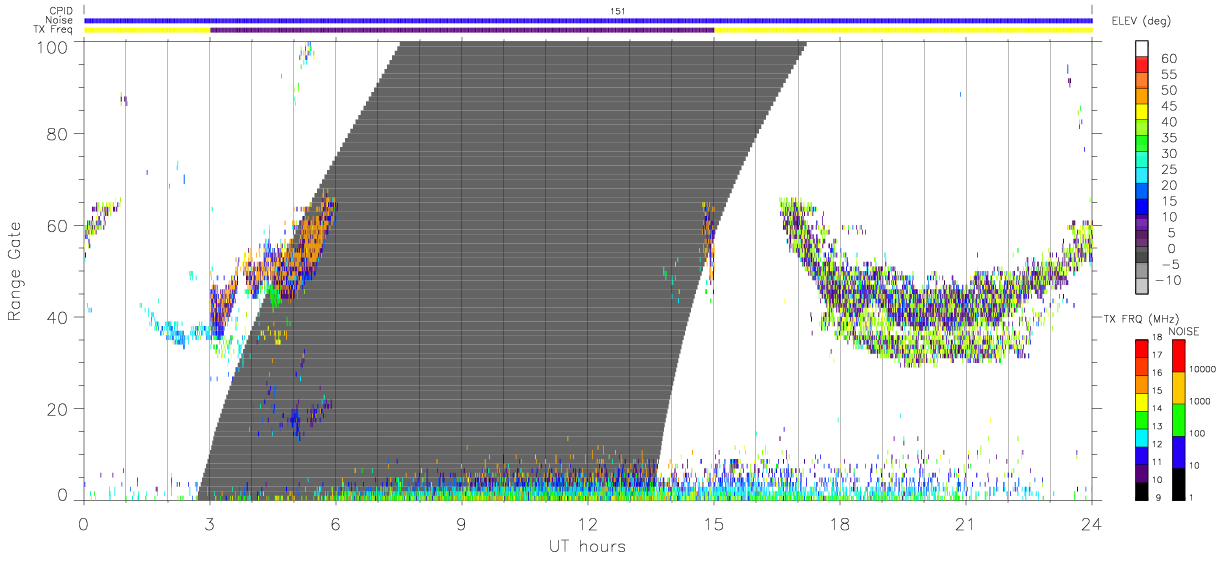
Task: Click the 1000 label on NOISE scale
Action: point(1202,401)
